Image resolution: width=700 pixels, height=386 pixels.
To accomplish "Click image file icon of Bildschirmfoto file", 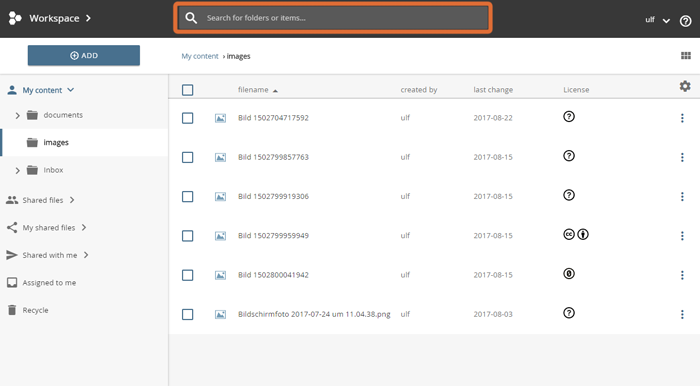I will pyautogui.click(x=220, y=315).
